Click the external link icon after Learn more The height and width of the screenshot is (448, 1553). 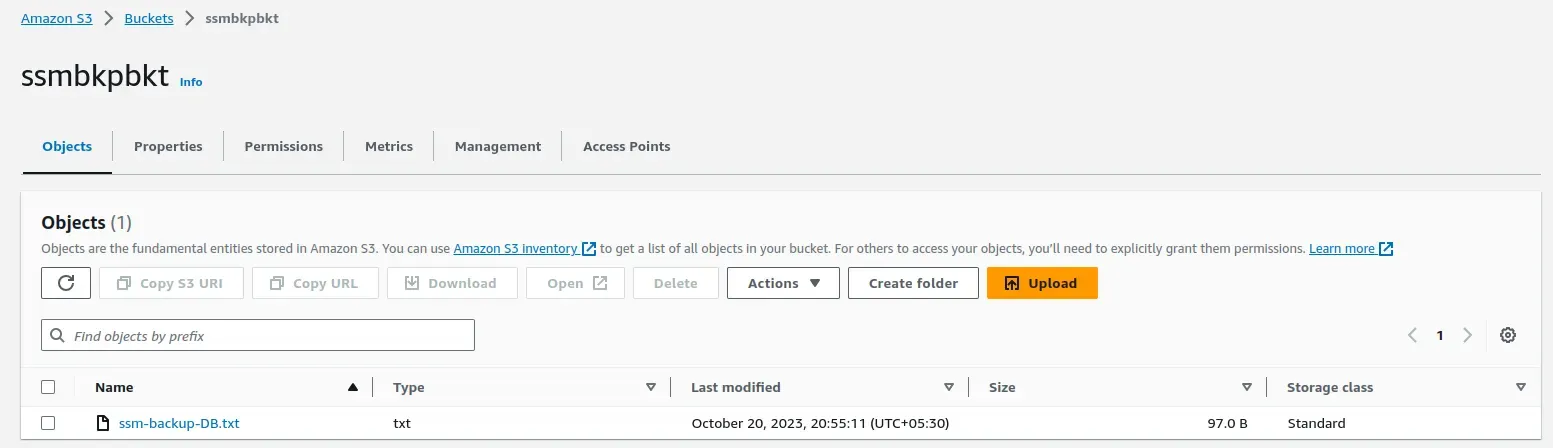(1386, 249)
